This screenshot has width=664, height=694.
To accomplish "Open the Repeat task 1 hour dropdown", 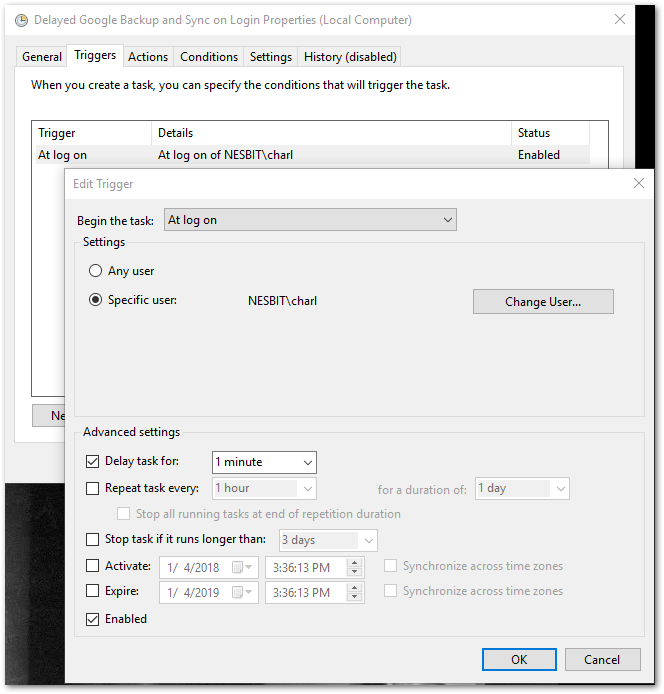I will pos(264,488).
